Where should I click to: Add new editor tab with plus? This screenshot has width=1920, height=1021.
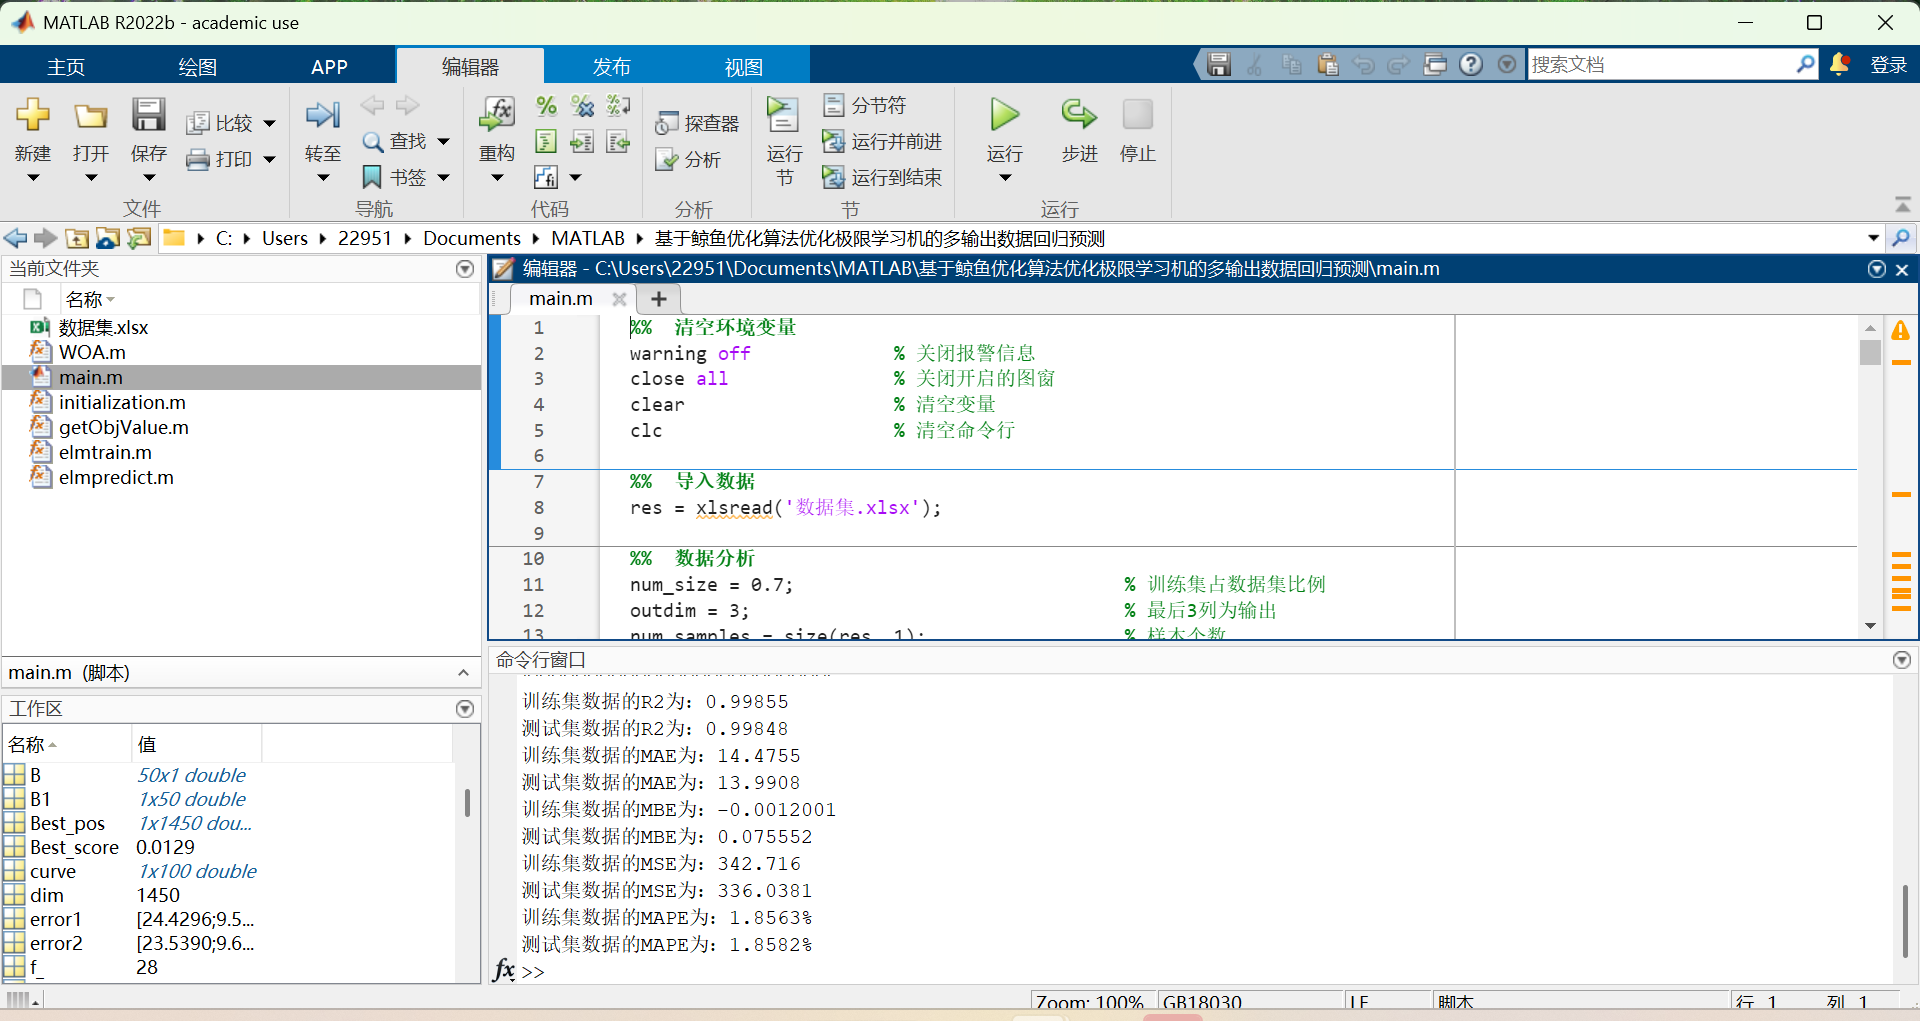coord(658,299)
